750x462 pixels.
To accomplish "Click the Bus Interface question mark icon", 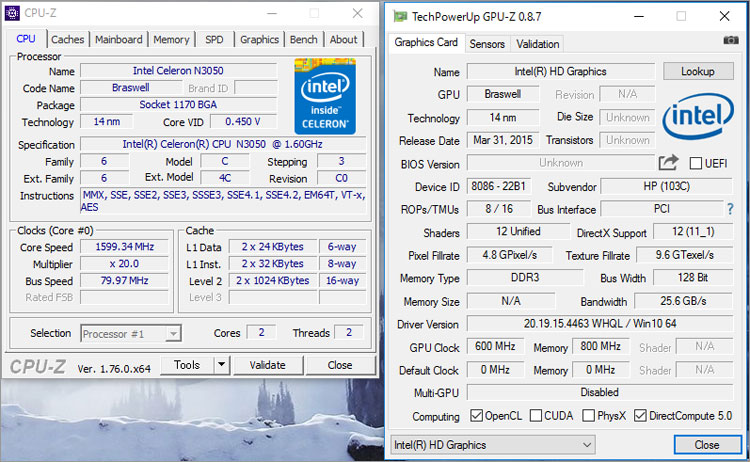I will pos(730,209).
